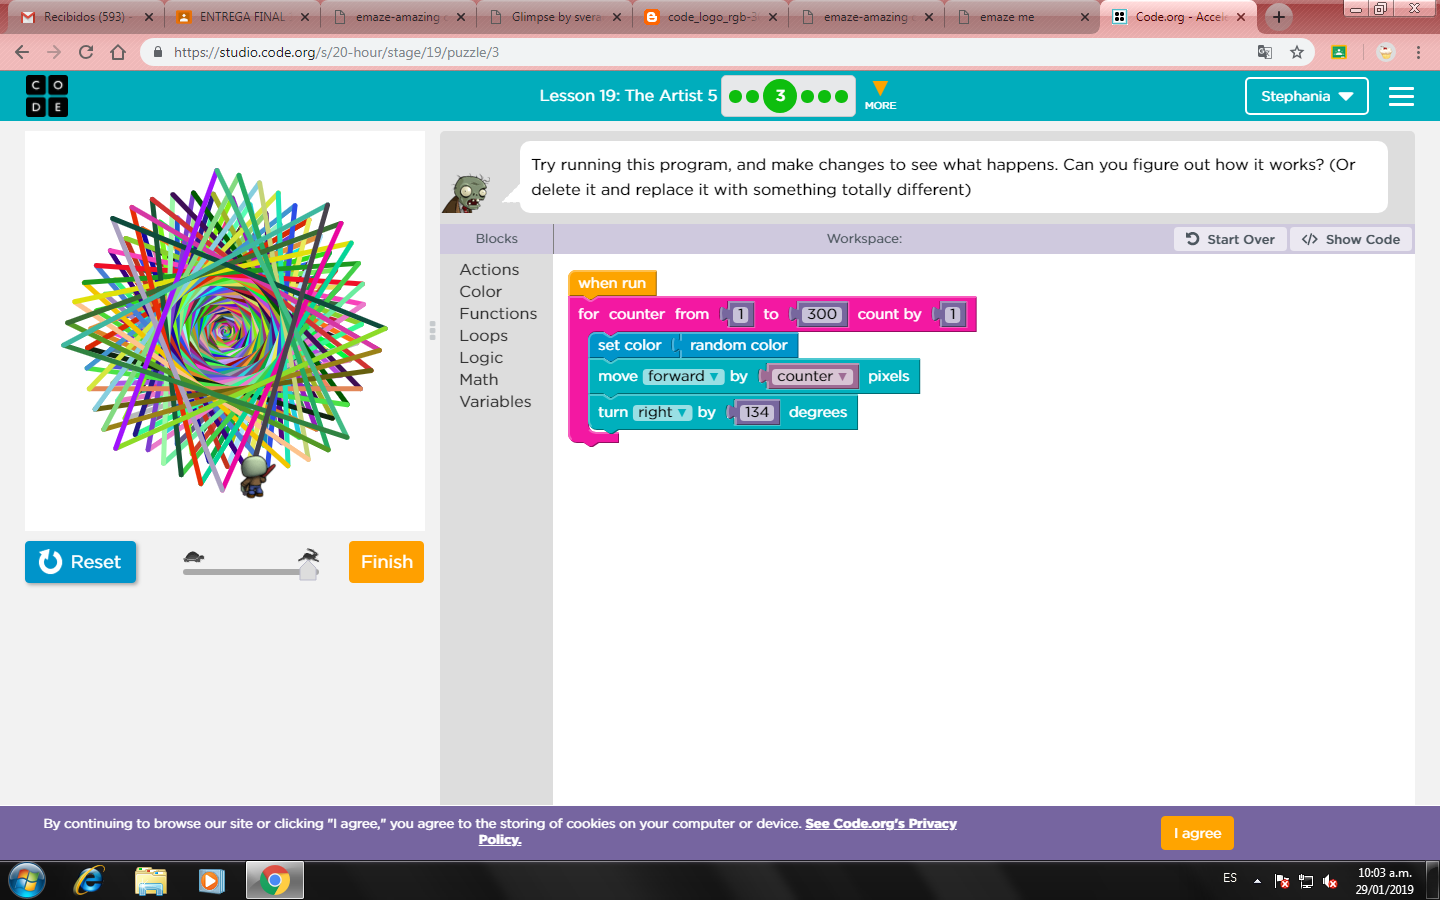Viewport: 1440px width, 900px height.
Task: Select the Actions block category
Action: (x=489, y=270)
